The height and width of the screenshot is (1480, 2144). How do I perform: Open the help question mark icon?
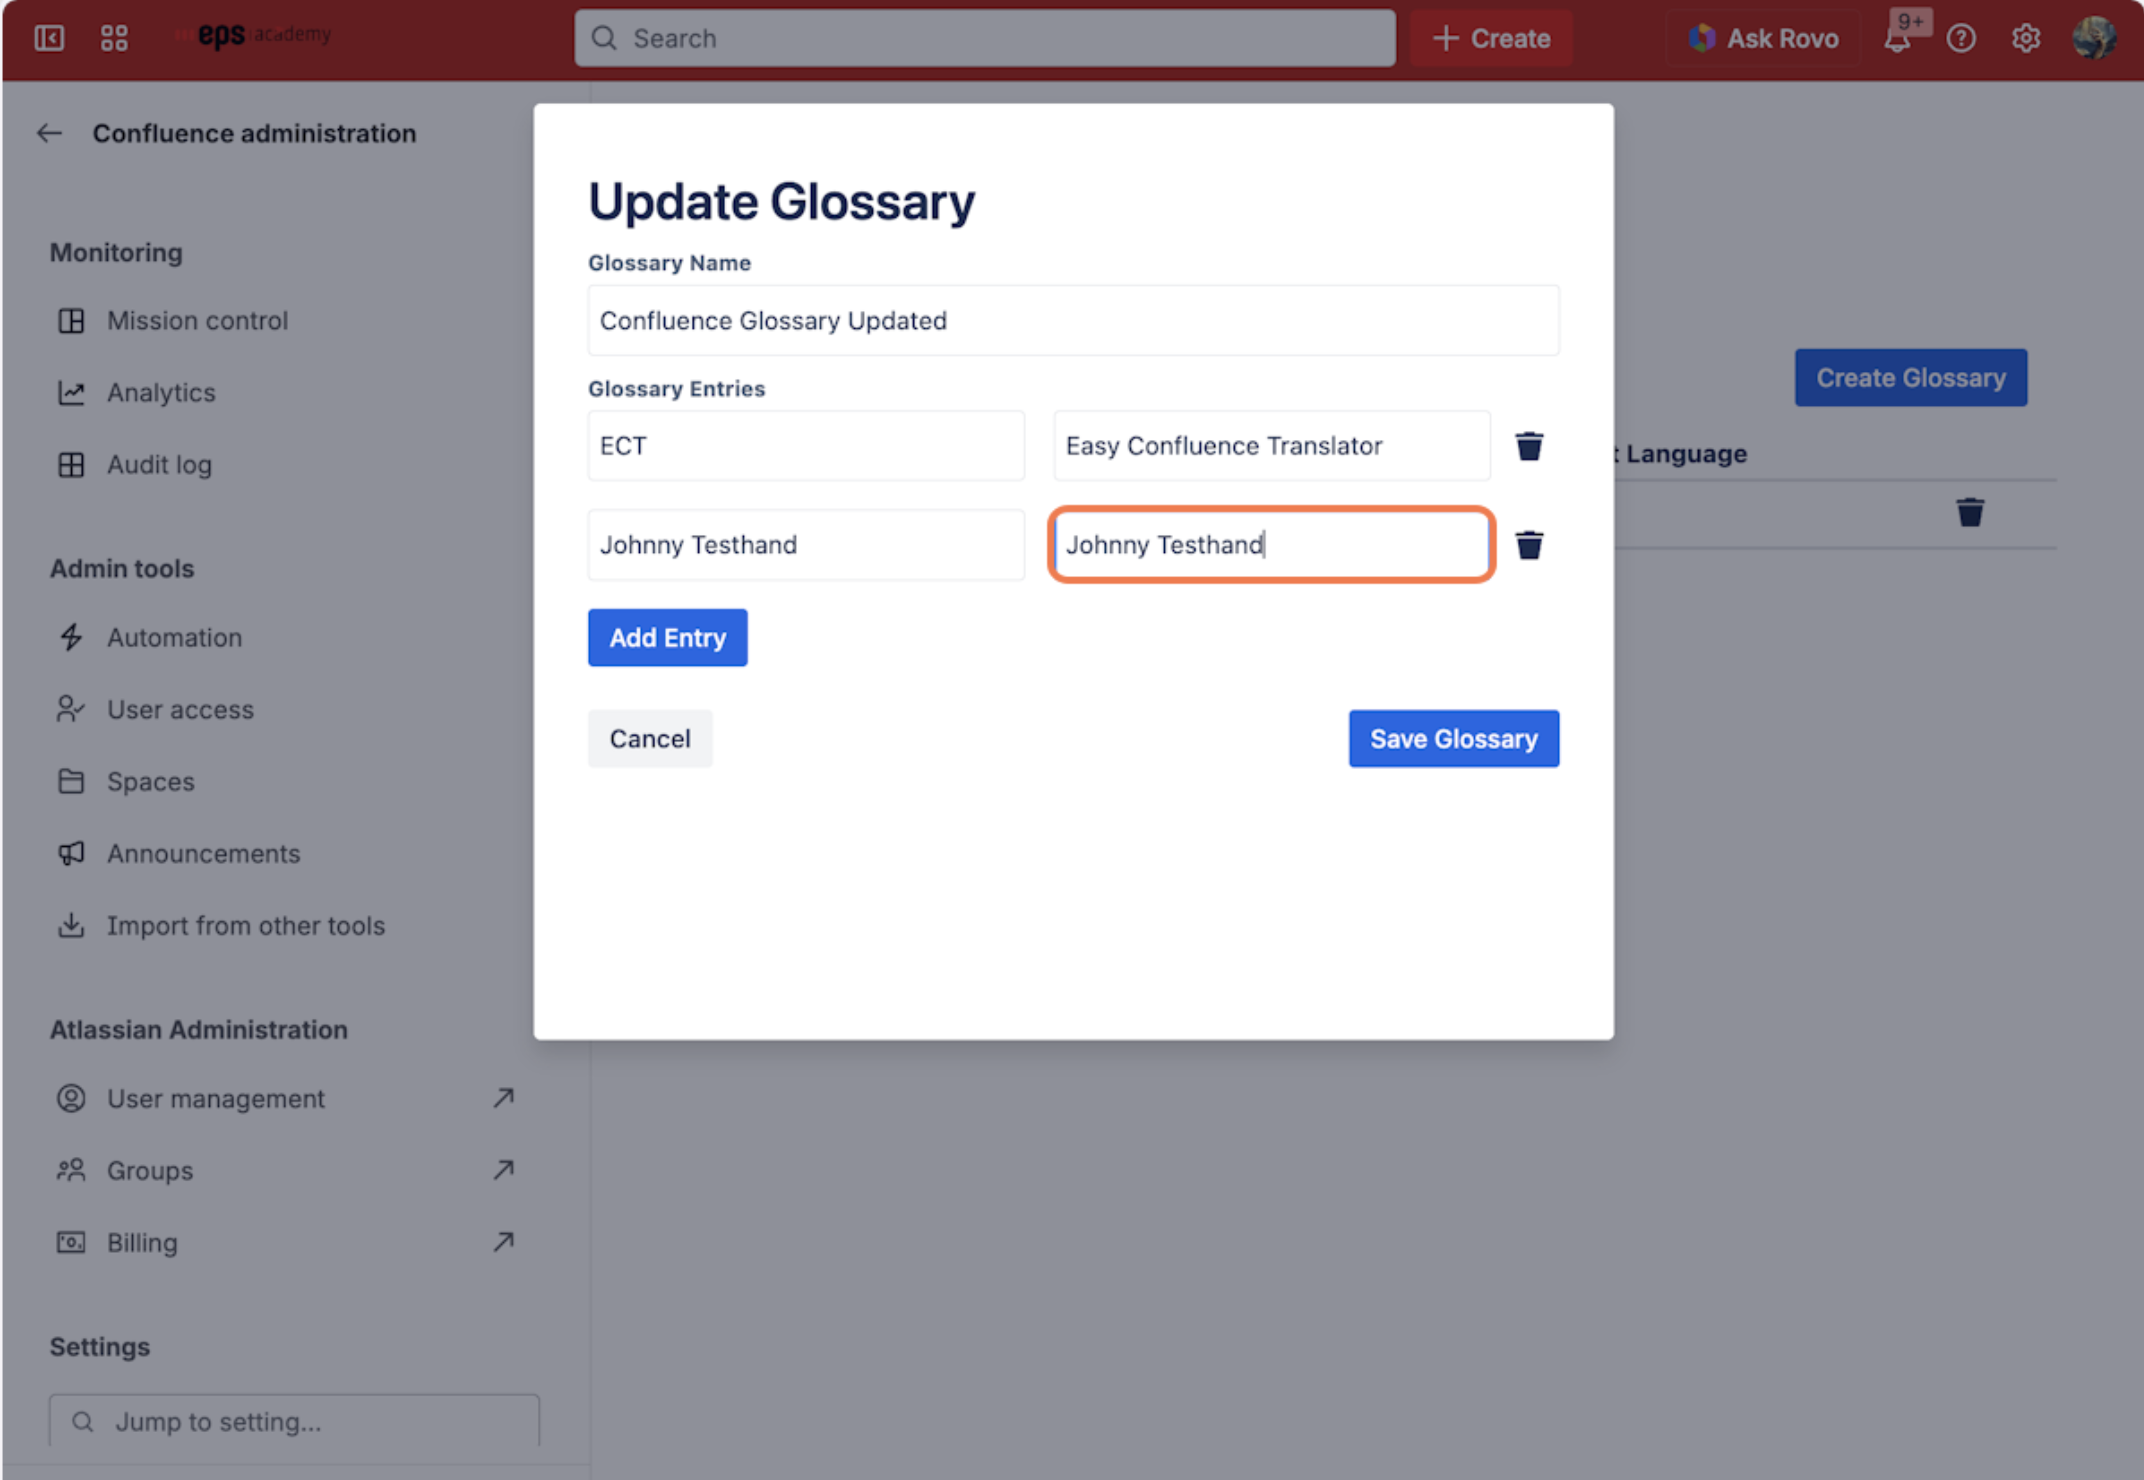click(1960, 38)
